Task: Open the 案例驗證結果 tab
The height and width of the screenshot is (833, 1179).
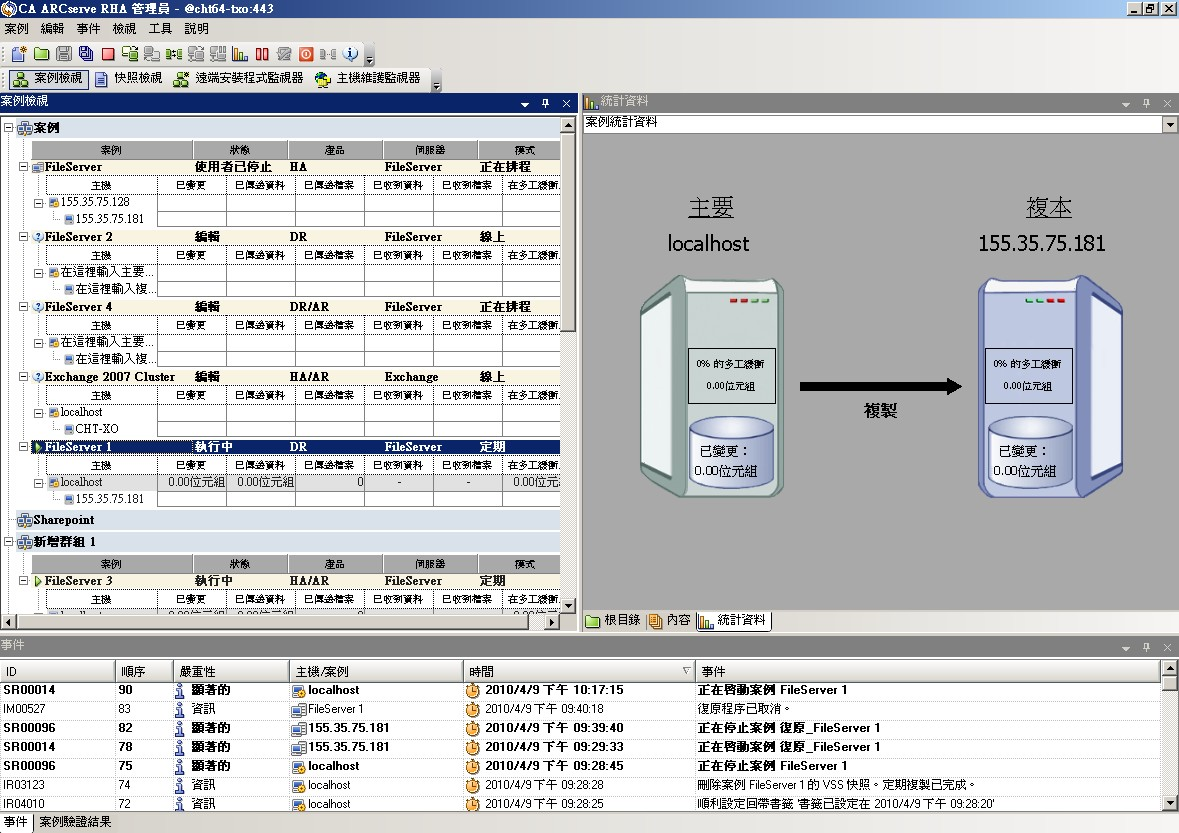Action: click(75, 822)
